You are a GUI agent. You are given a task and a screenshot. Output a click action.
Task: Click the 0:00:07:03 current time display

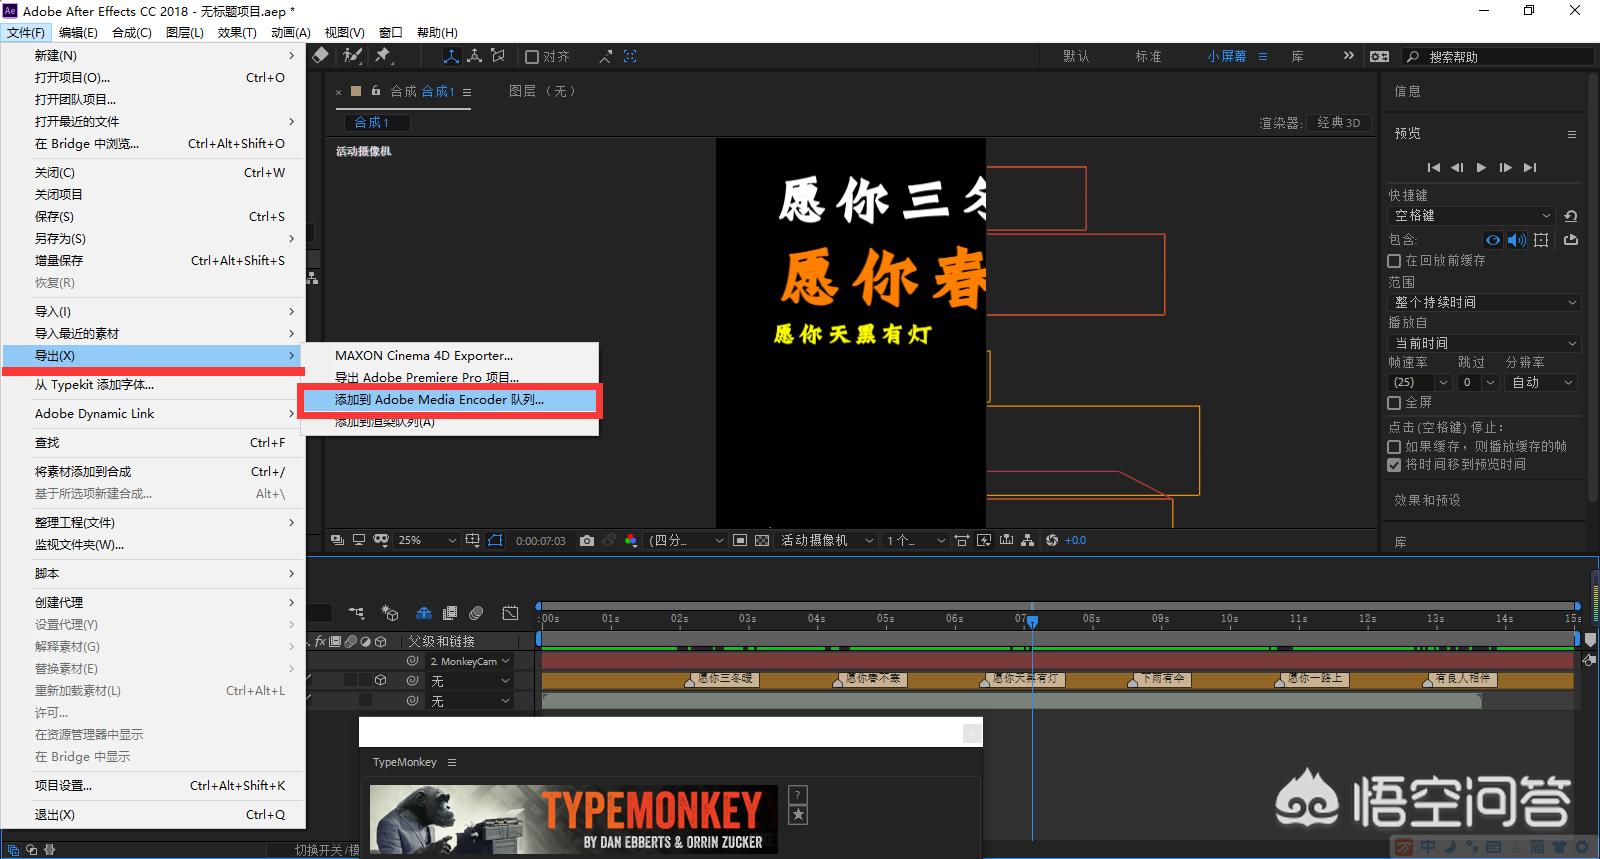(541, 541)
